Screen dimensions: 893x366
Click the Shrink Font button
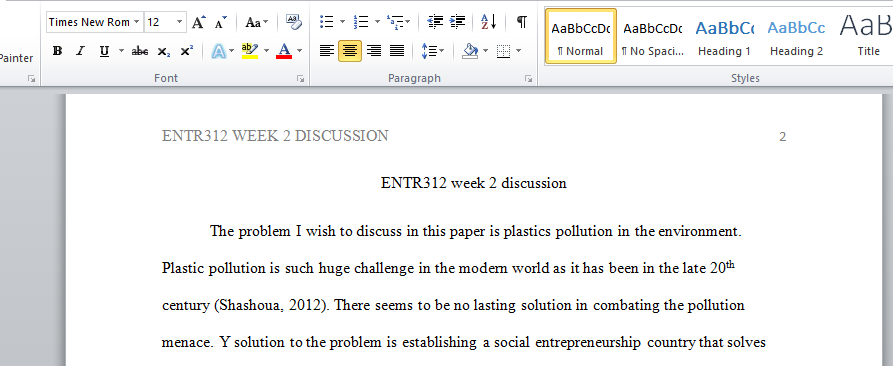(x=221, y=23)
